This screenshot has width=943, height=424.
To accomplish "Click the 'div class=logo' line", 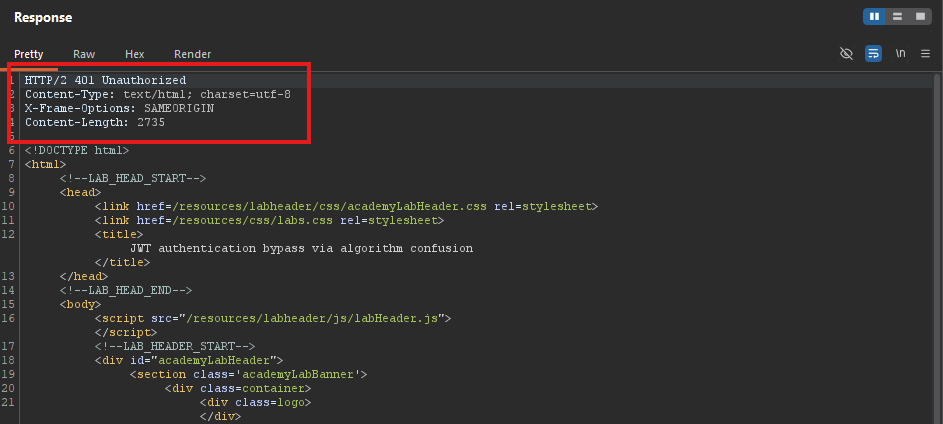I will point(256,402).
